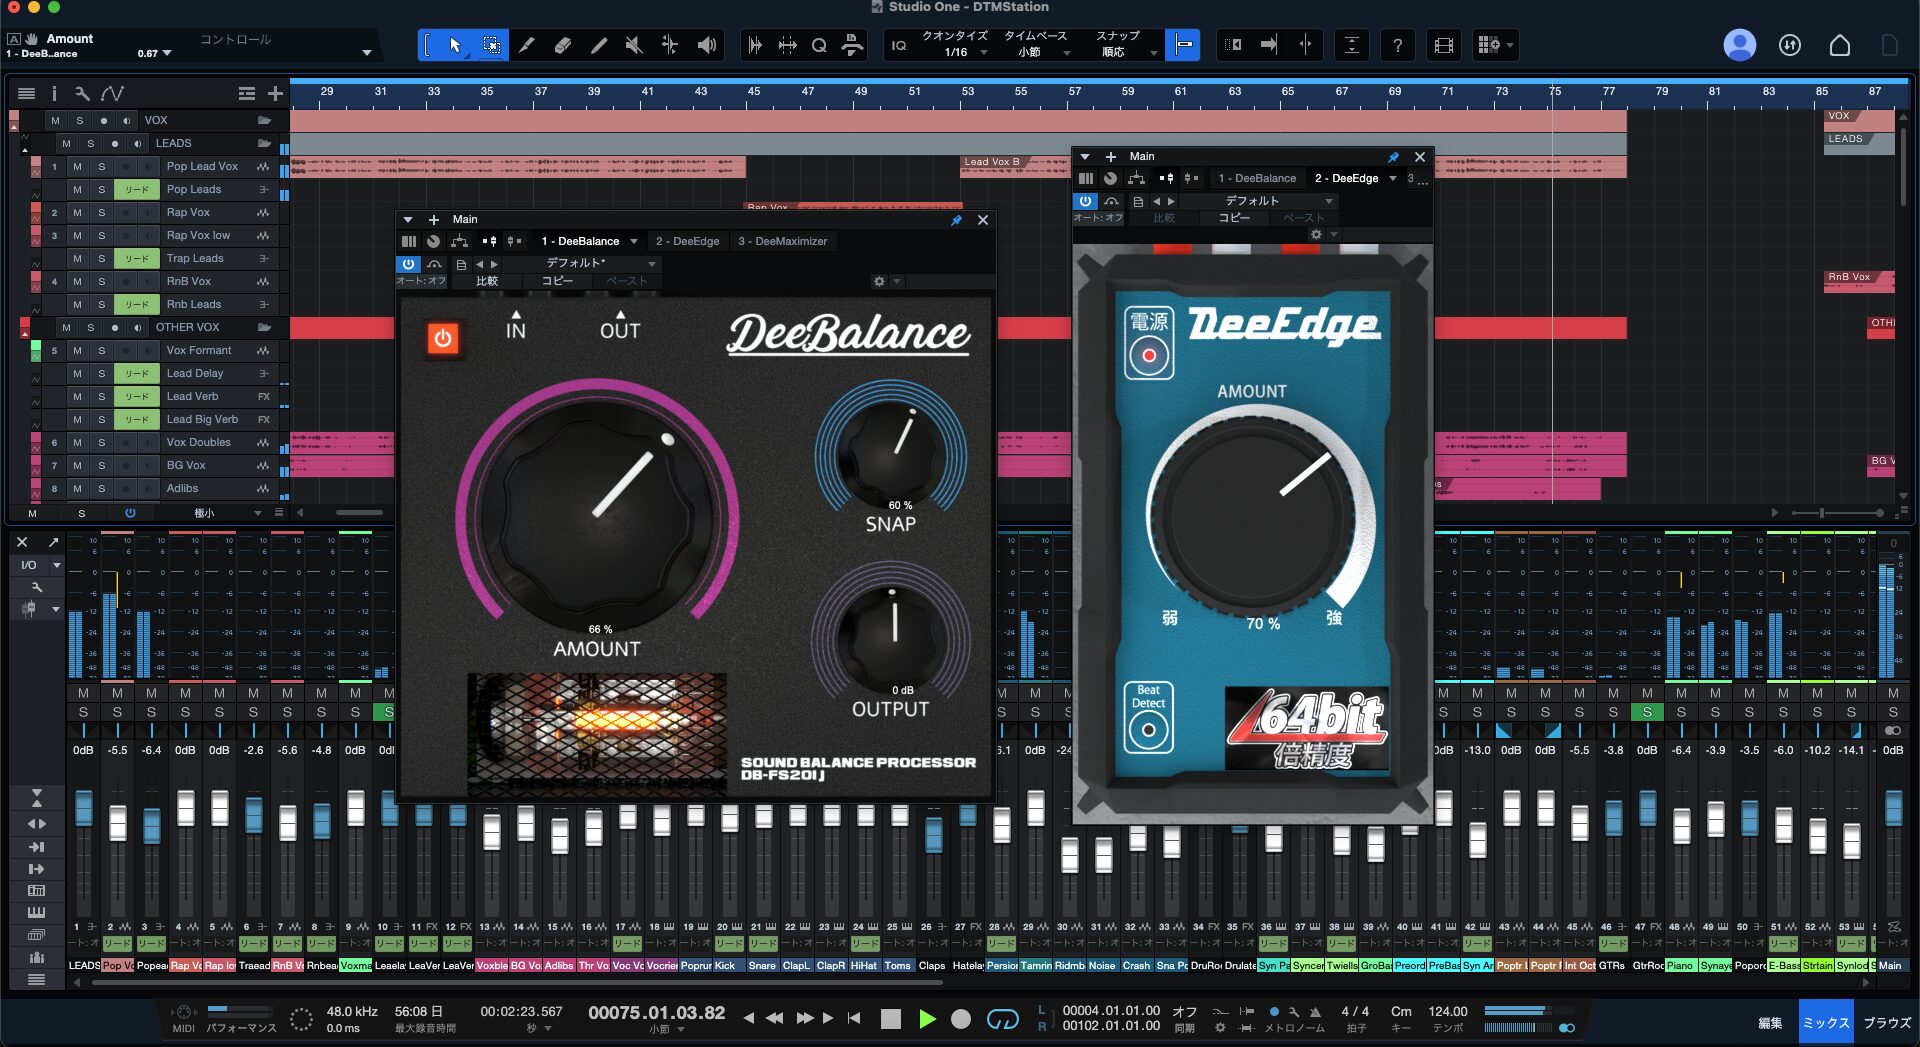Bypass the DeeEdge insert with its blue power icon
Image resolution: width=1920 pixels, height=1047 pixels.
coord(1085,201)
